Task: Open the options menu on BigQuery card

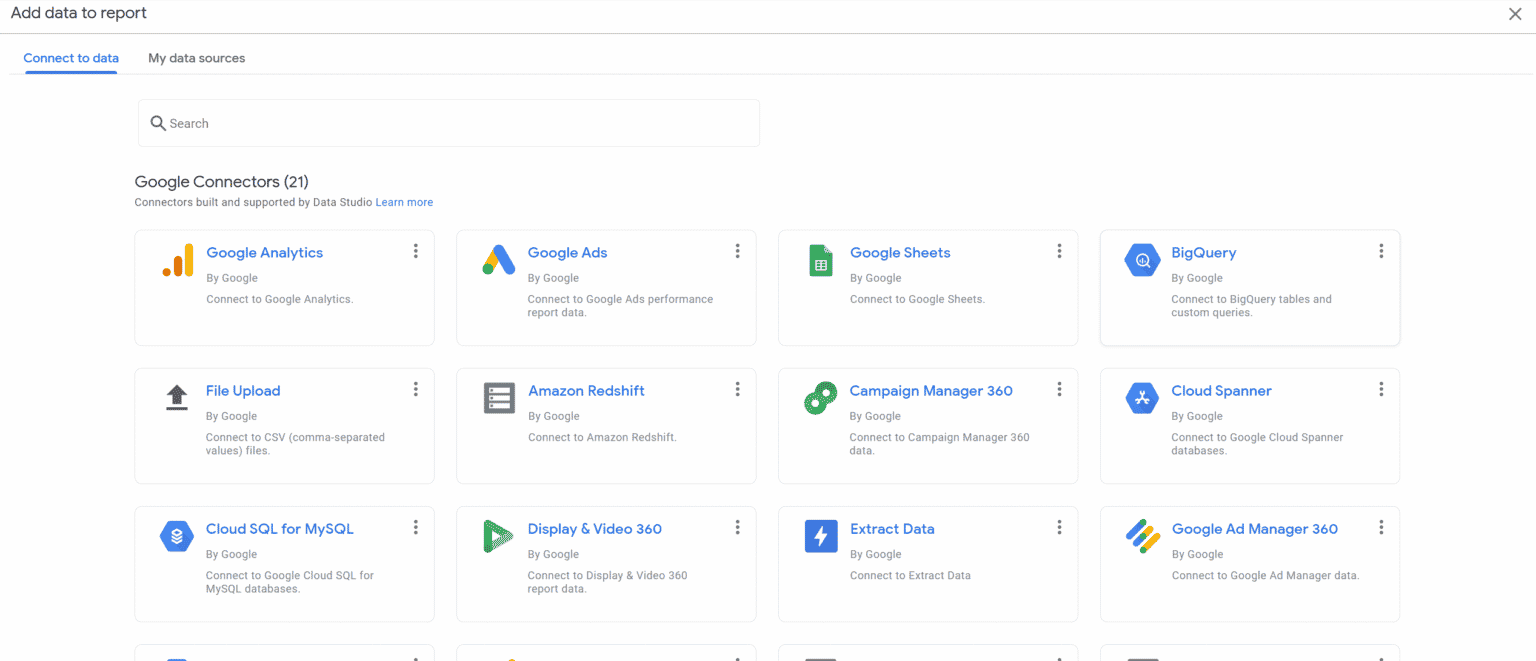Action: [x=1381, y=251]
